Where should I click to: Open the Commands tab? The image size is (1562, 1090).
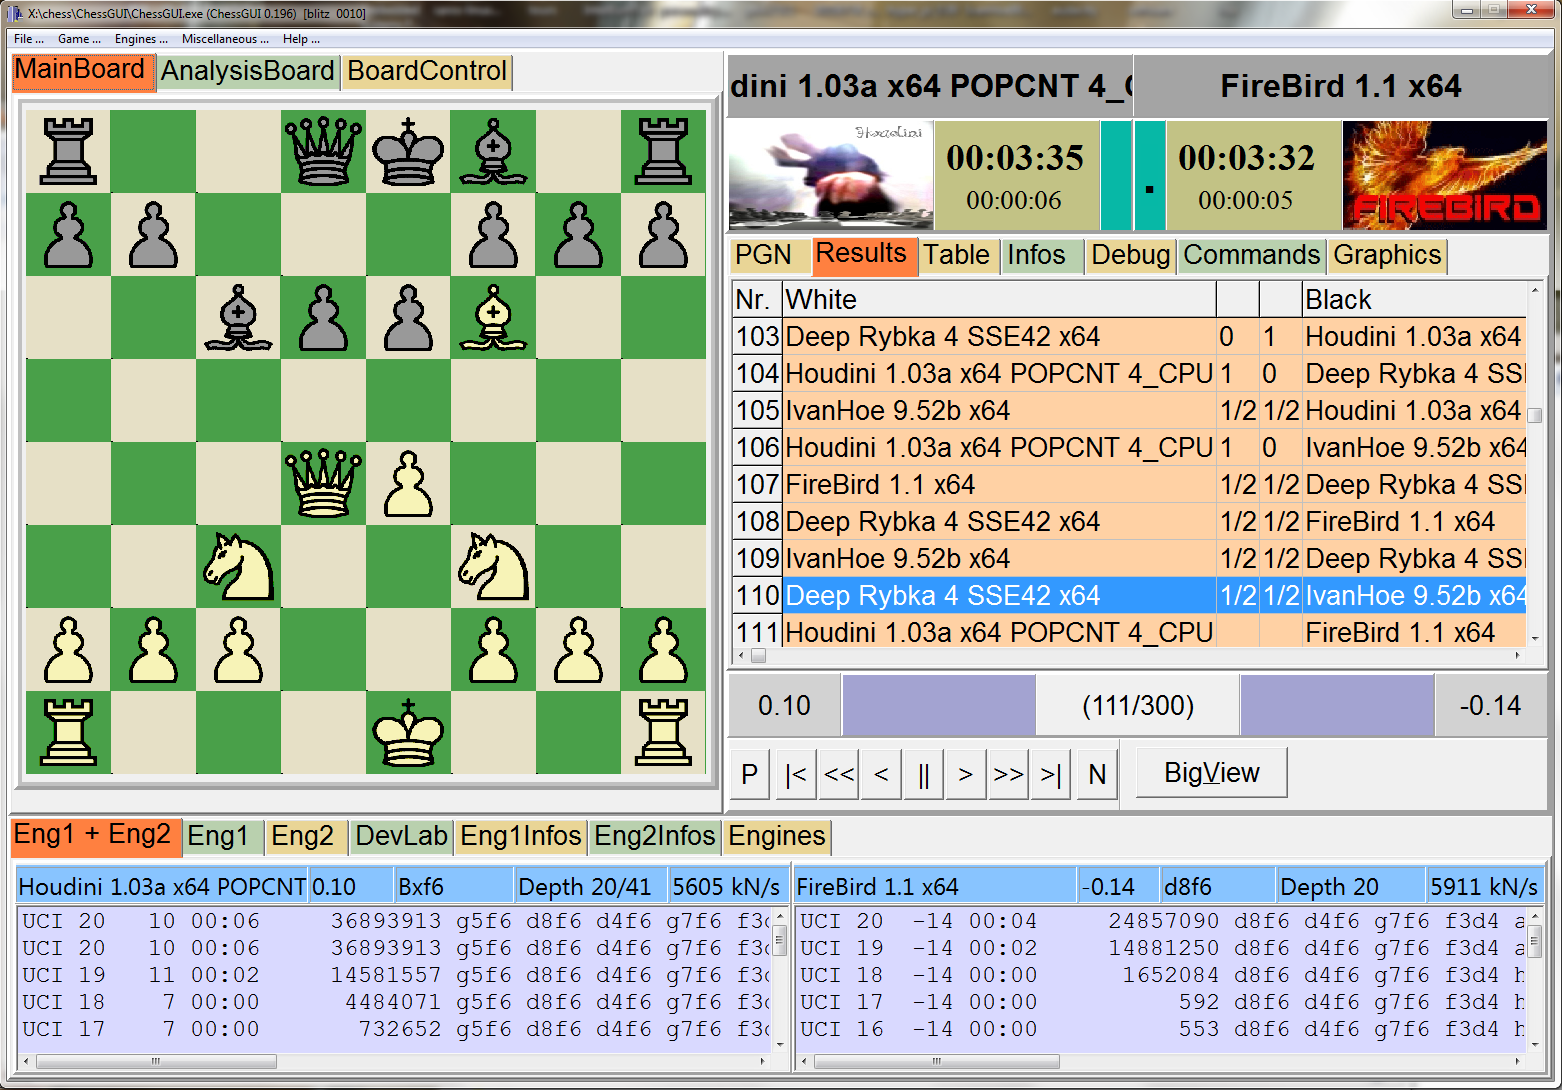[1252, 255]
